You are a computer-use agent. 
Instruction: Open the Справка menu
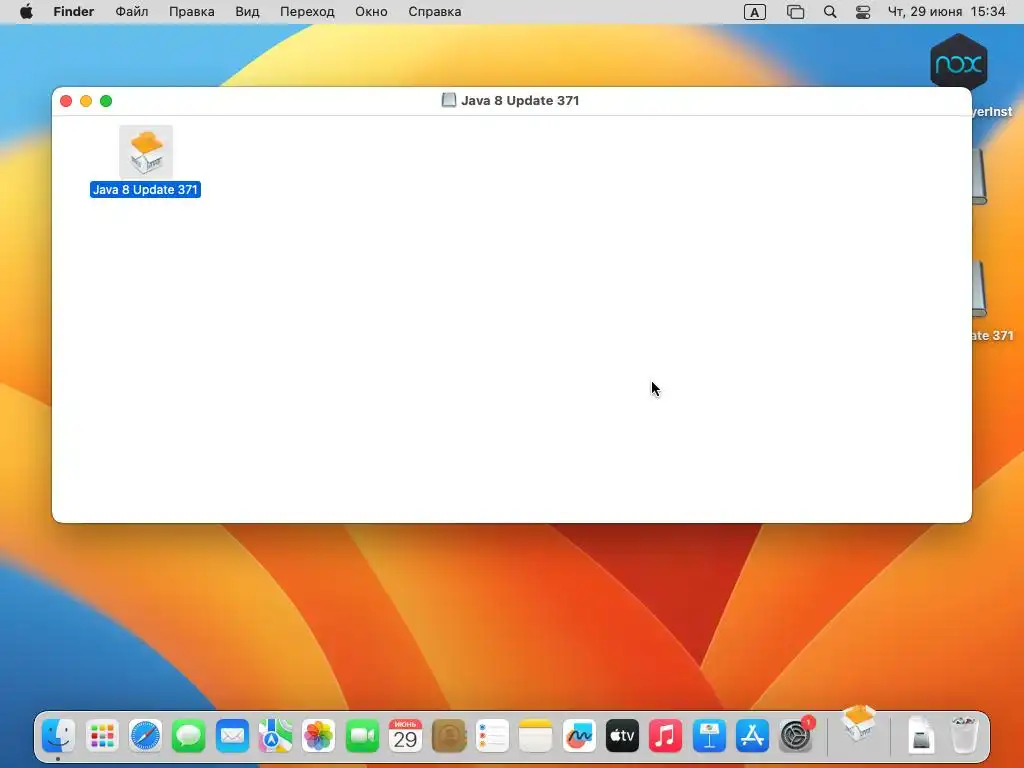click(x=434, y=12)
